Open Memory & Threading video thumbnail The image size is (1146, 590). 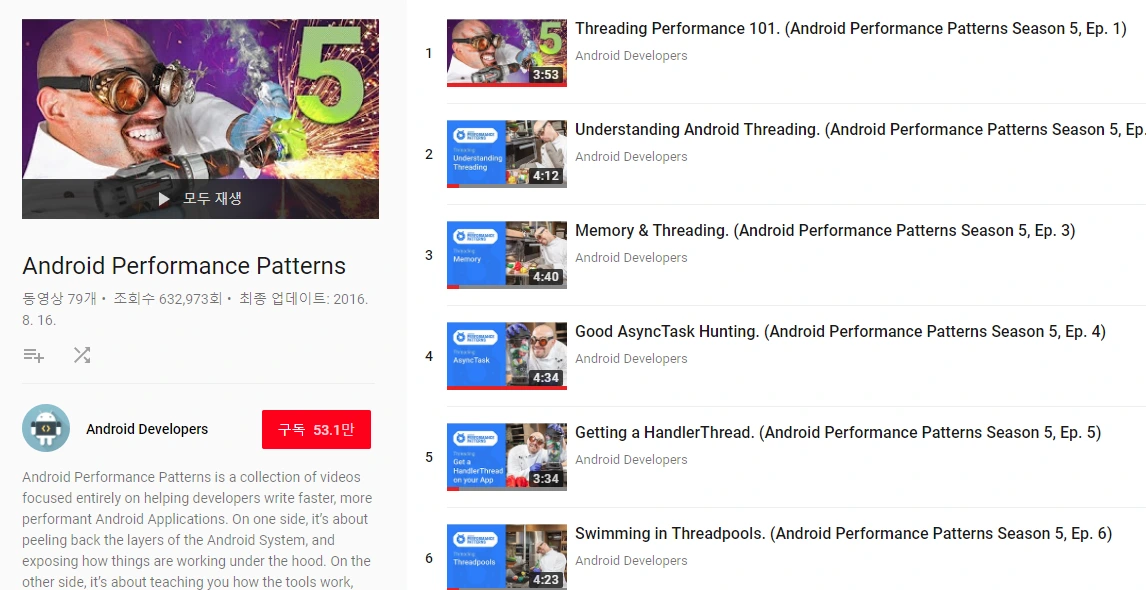[506, 254]
